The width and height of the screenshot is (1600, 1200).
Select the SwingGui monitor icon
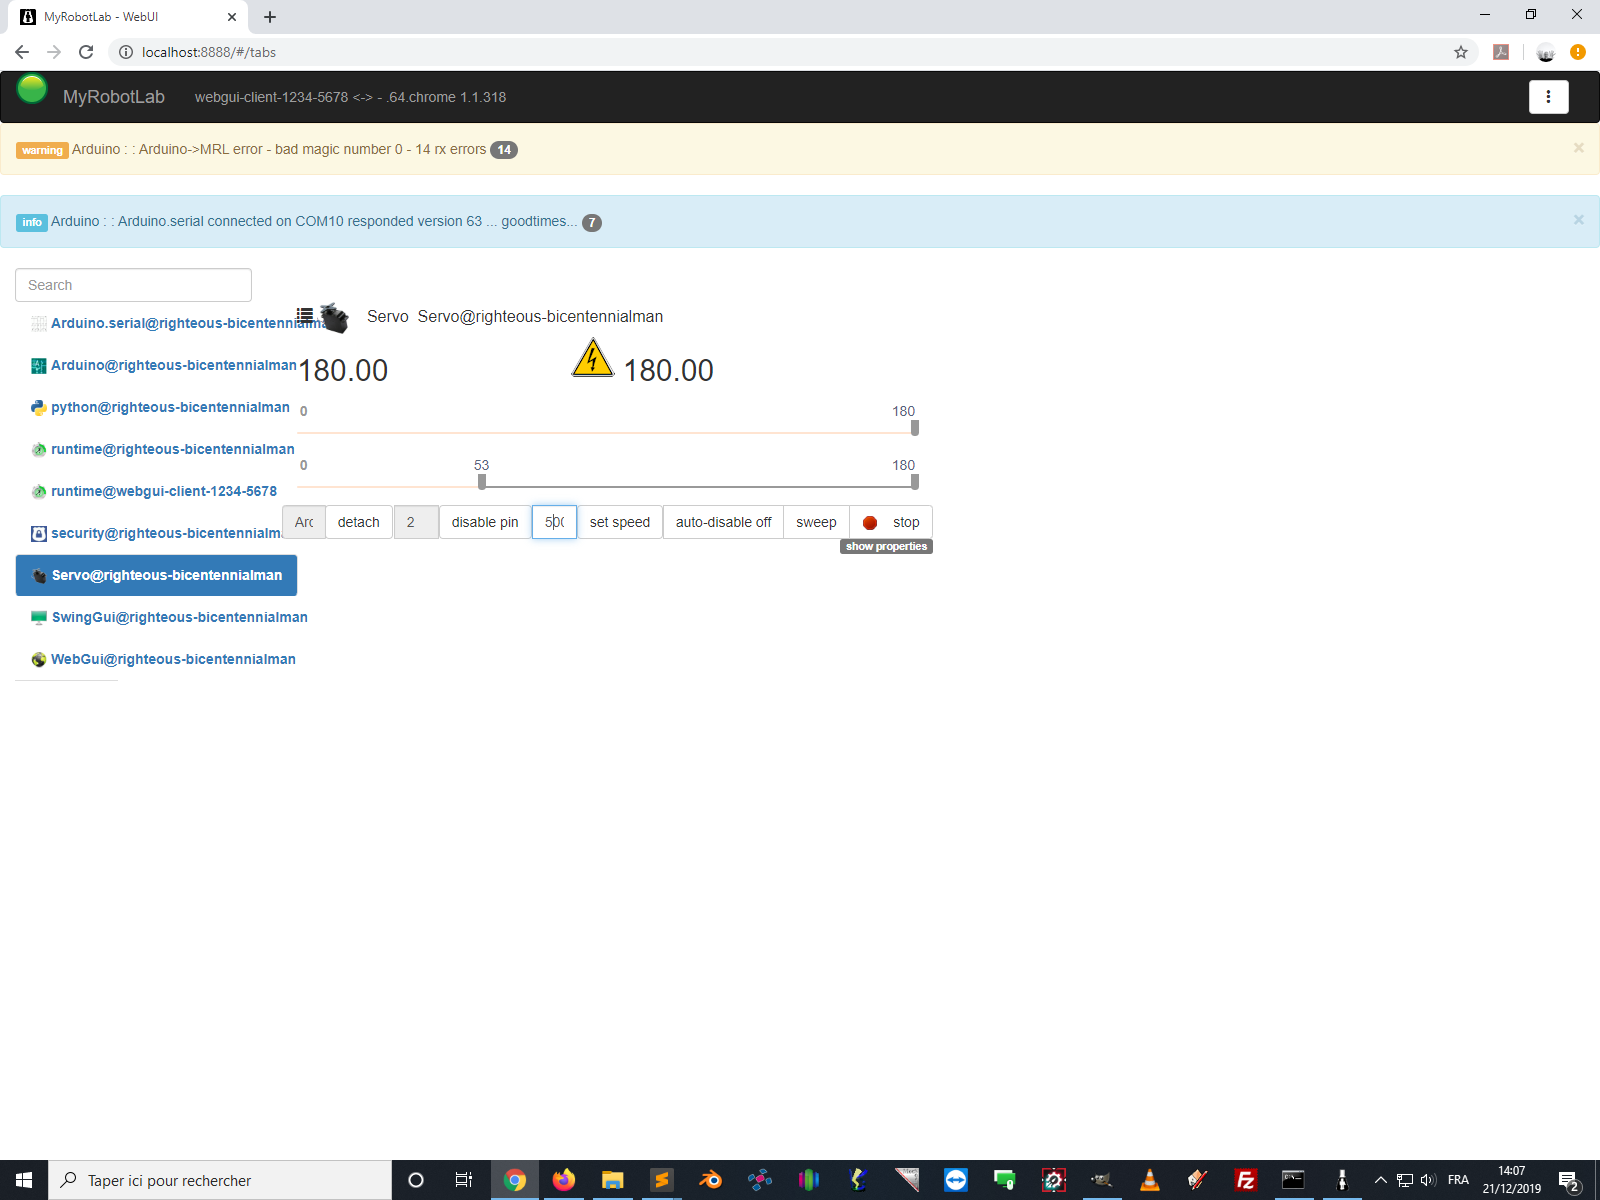(x=38, y=617)
